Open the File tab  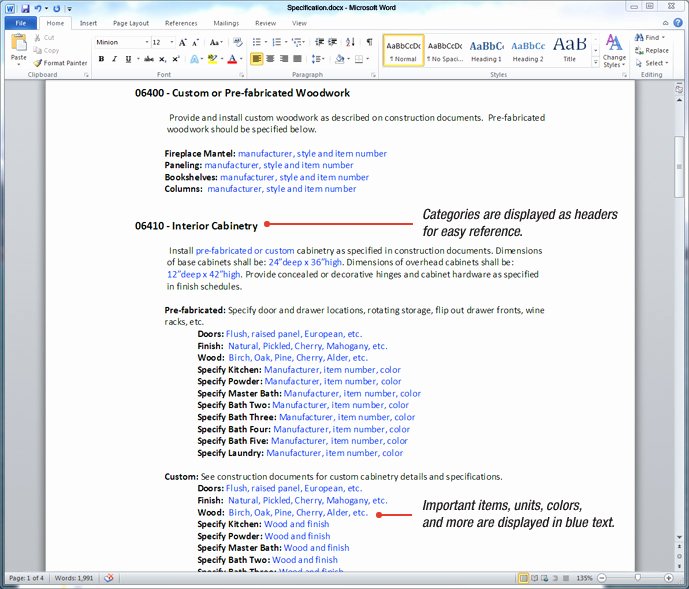click(x=20, y=23)
